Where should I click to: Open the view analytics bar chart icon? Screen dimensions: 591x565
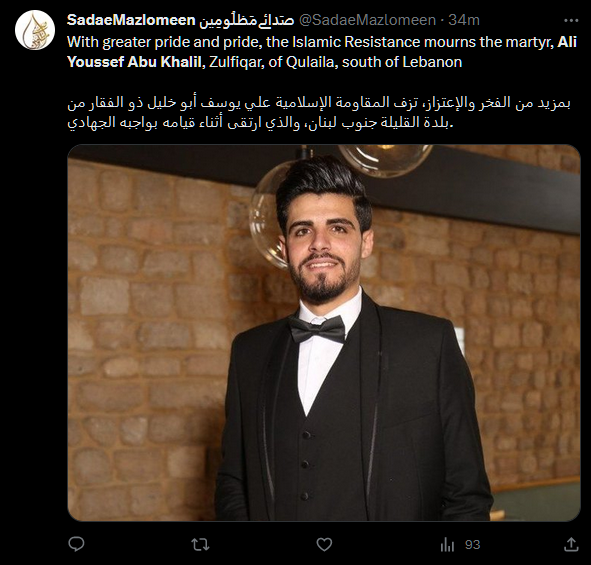(447, 545)
